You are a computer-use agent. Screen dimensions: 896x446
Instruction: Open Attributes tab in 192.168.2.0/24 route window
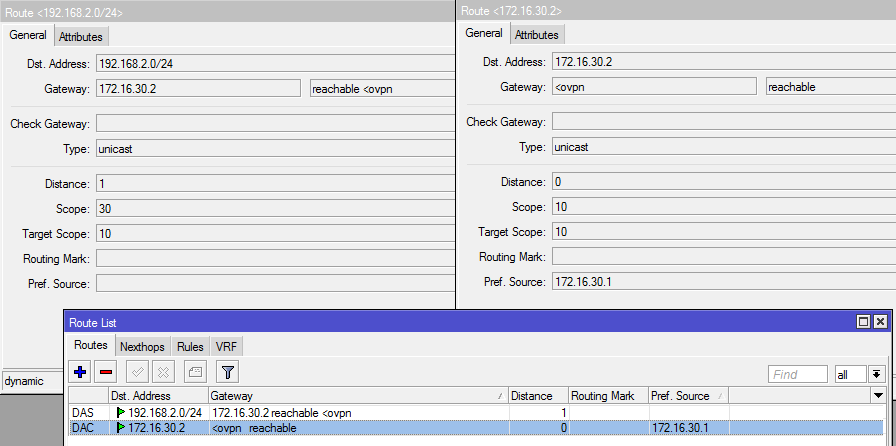point(80,36)
